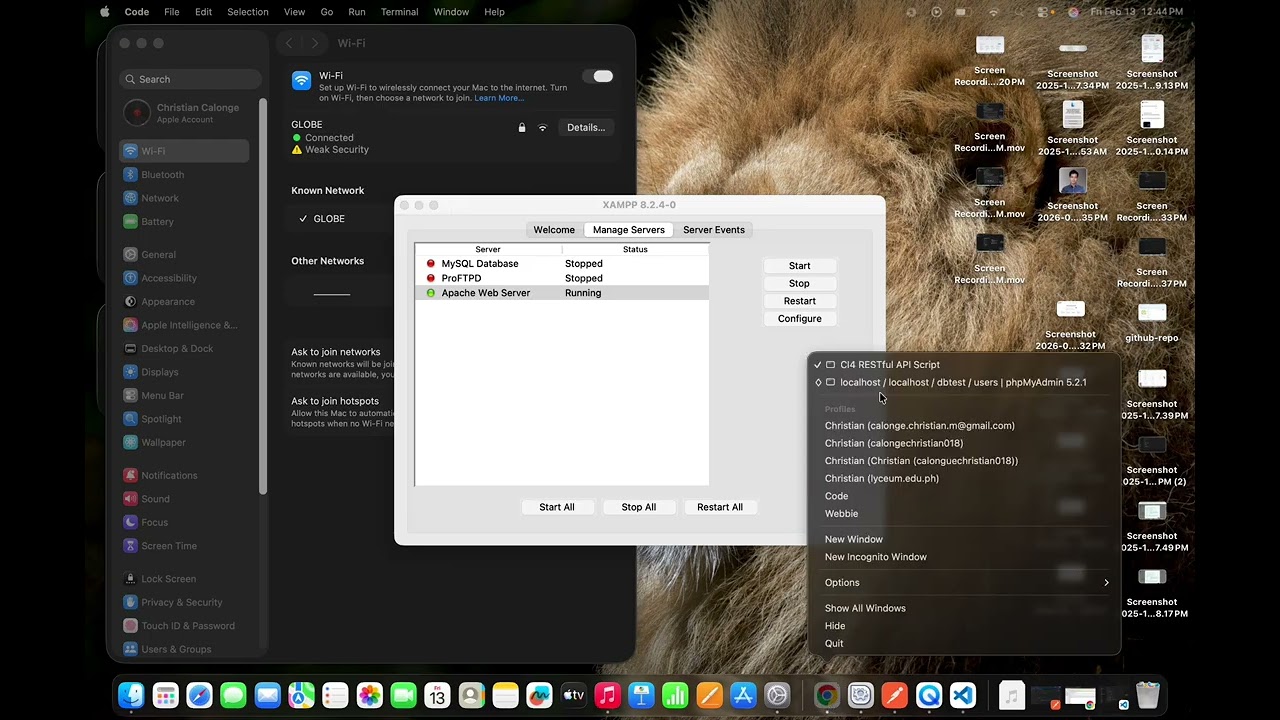Open App Store from the Dock
Viewport: 1280px width, 720px height.
coord(744,695)
